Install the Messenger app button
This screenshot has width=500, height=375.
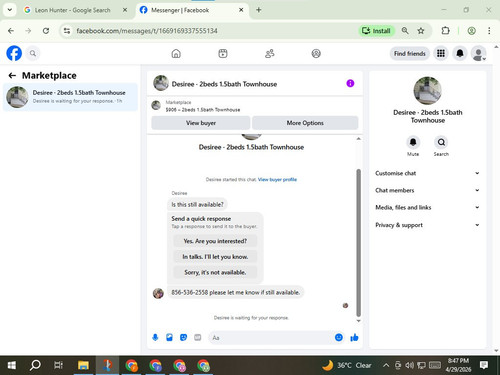tap(376, 31)
